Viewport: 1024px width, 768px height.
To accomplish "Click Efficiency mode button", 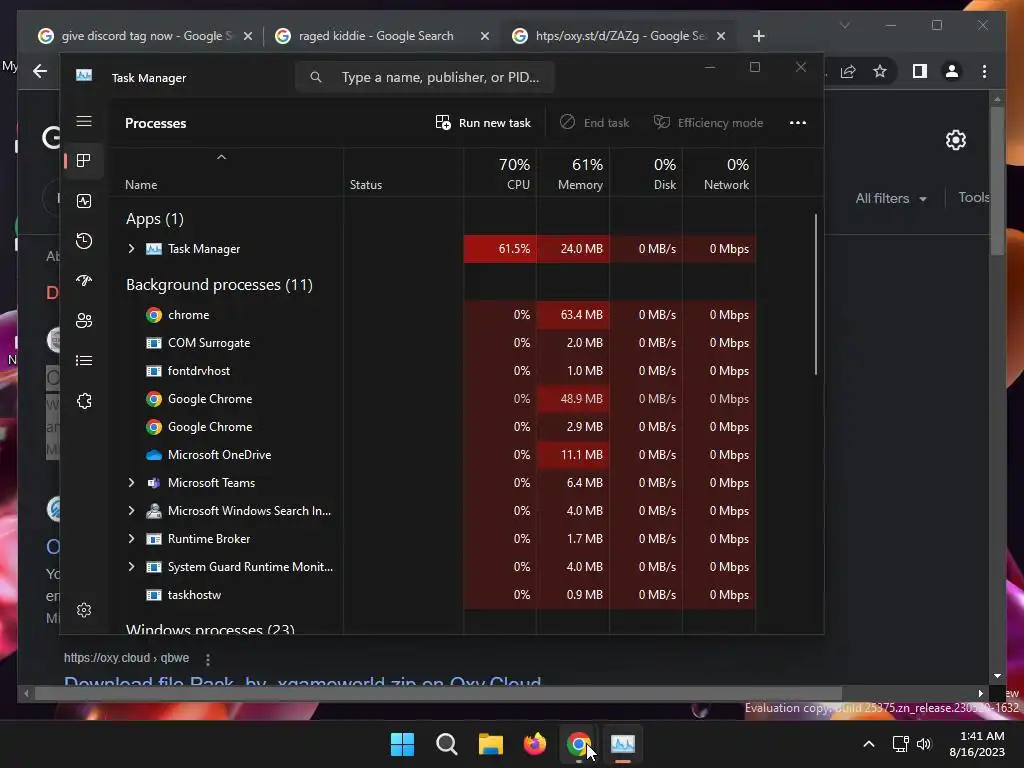I will click(709, 123).
